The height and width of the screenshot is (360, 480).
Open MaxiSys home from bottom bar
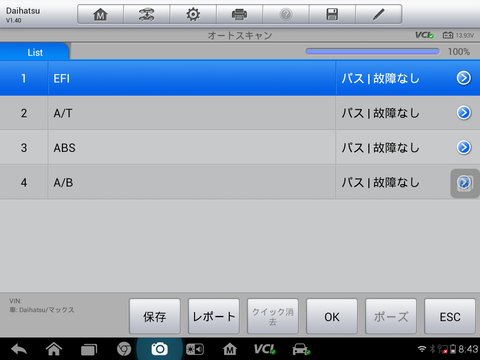point(230,349)
